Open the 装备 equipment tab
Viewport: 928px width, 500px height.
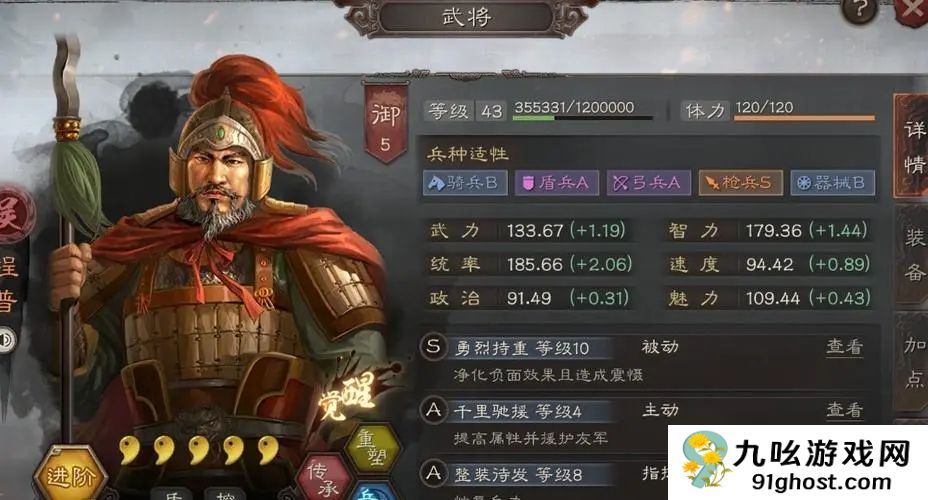click(x=912, y=256)
